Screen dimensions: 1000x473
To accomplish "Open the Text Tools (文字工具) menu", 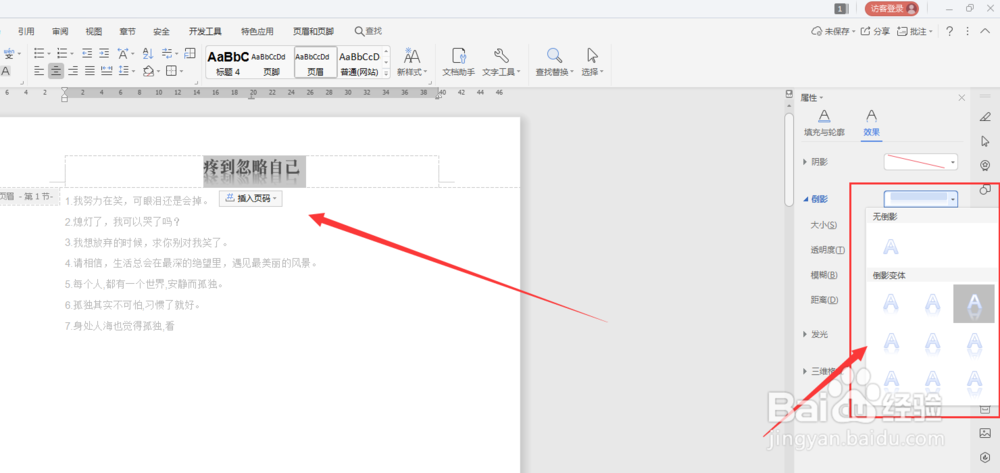I will (x=501, y=62).
